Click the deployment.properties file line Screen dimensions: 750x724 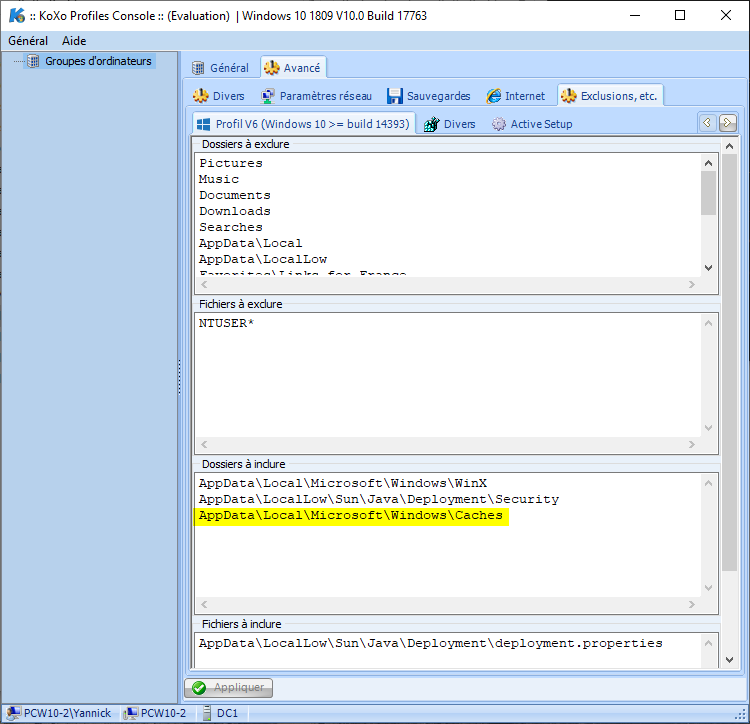pos(430,643)
